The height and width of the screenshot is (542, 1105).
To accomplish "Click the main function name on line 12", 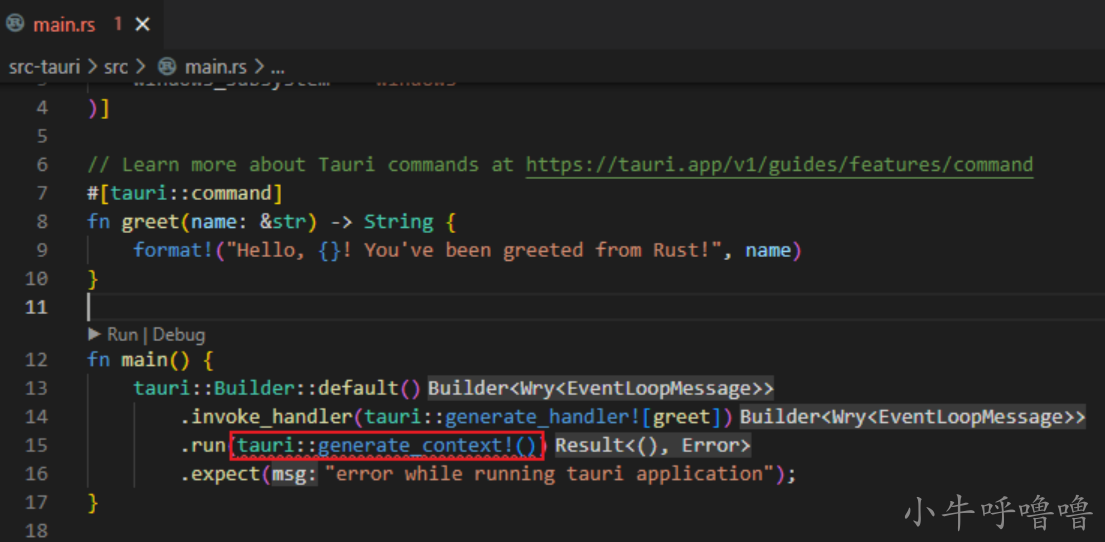I will click(x=144, y=360).
